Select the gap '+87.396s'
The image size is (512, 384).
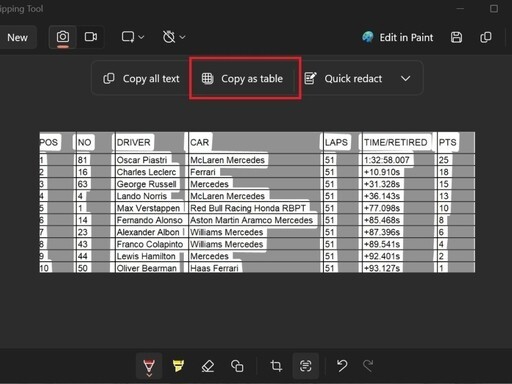(x=382, y=232)
